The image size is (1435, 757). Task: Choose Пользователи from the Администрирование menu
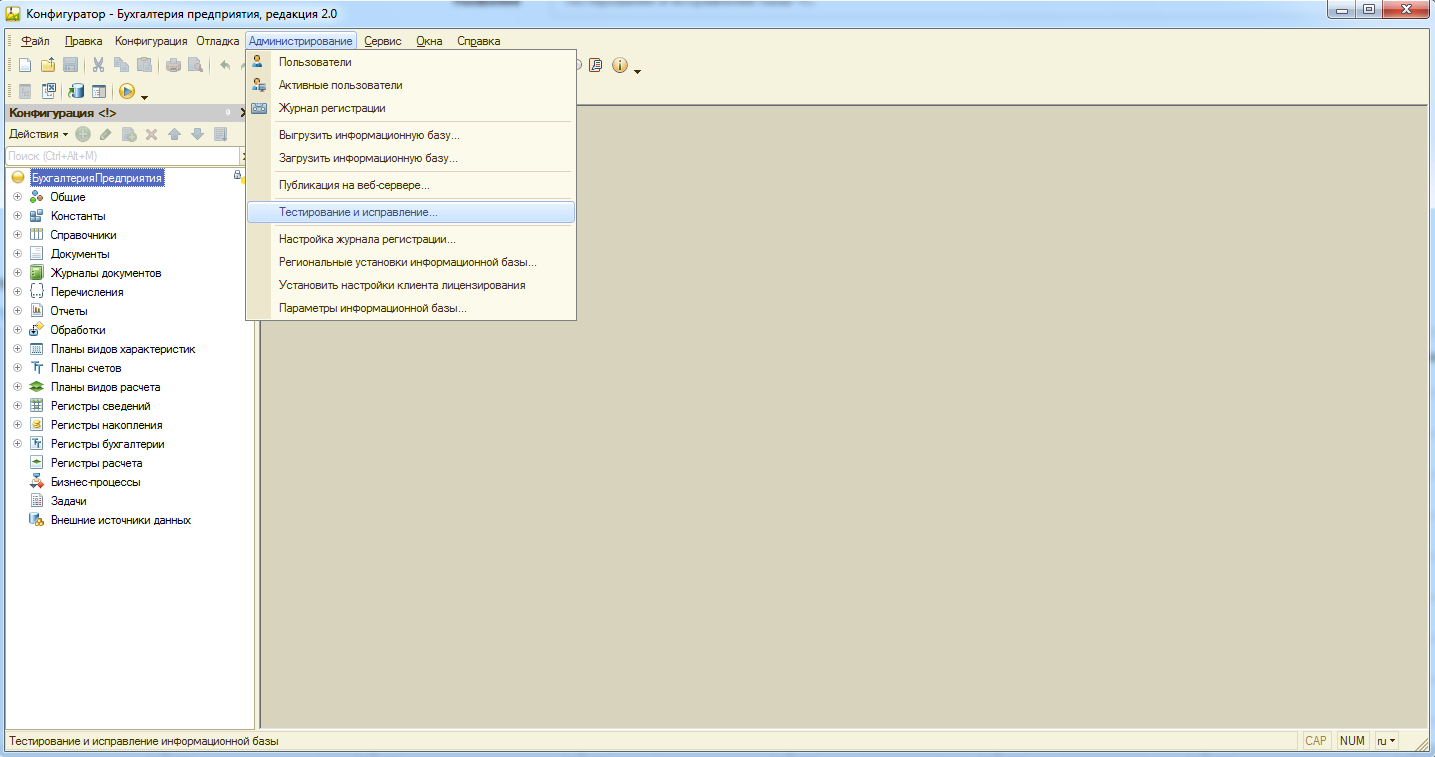coord(411,62)
